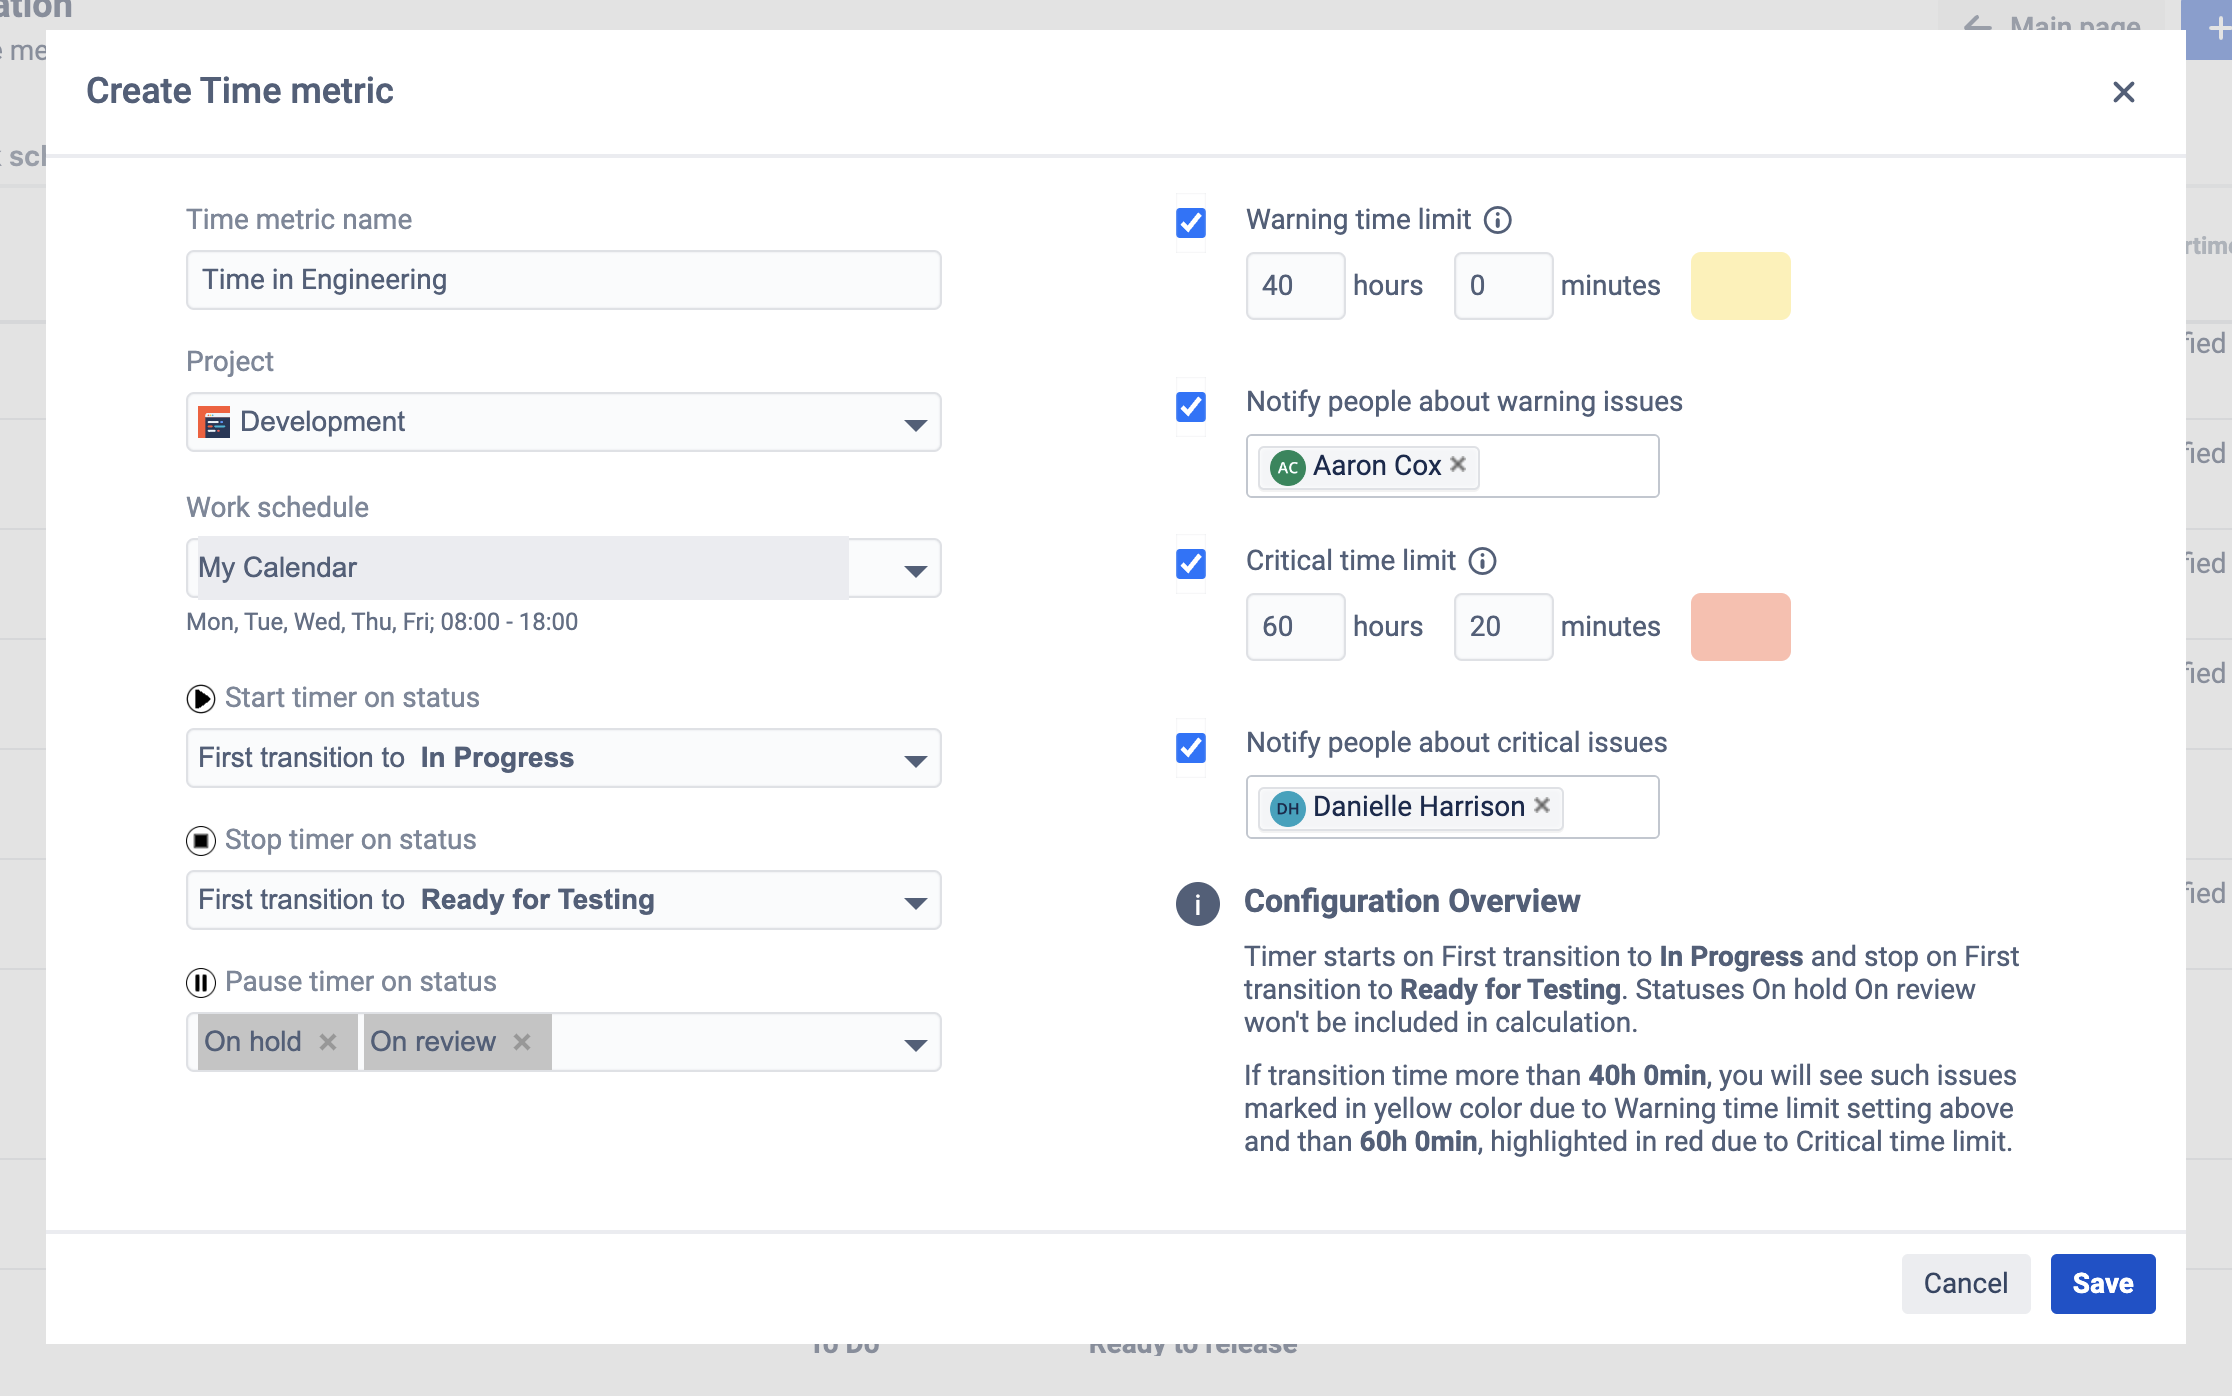2232x1396 pixels.
Task: Click the Critical time limit info icon
Action: coord(1482,561)
